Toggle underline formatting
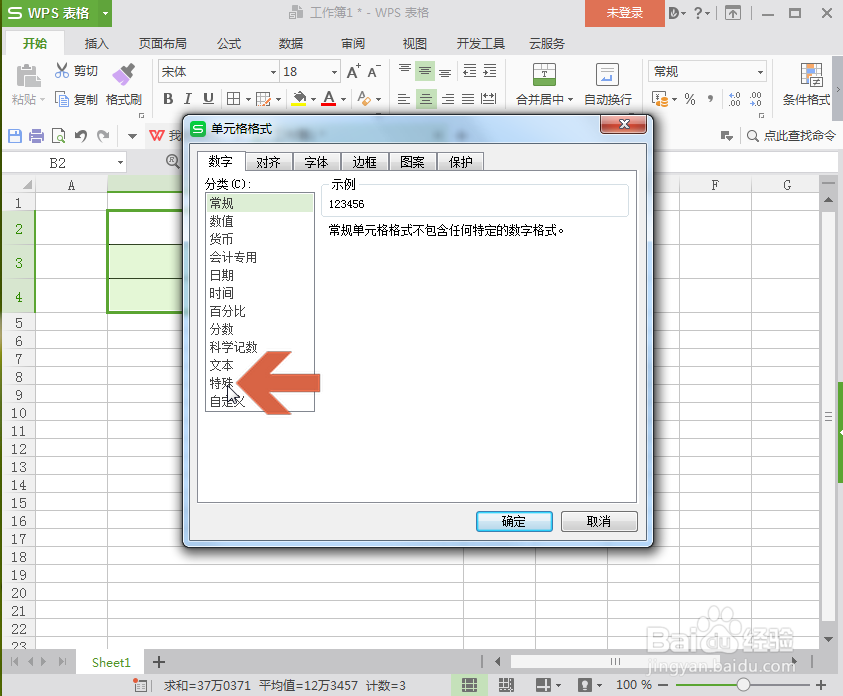The height and width of the screenshot is (696, 843). [207, 100]
